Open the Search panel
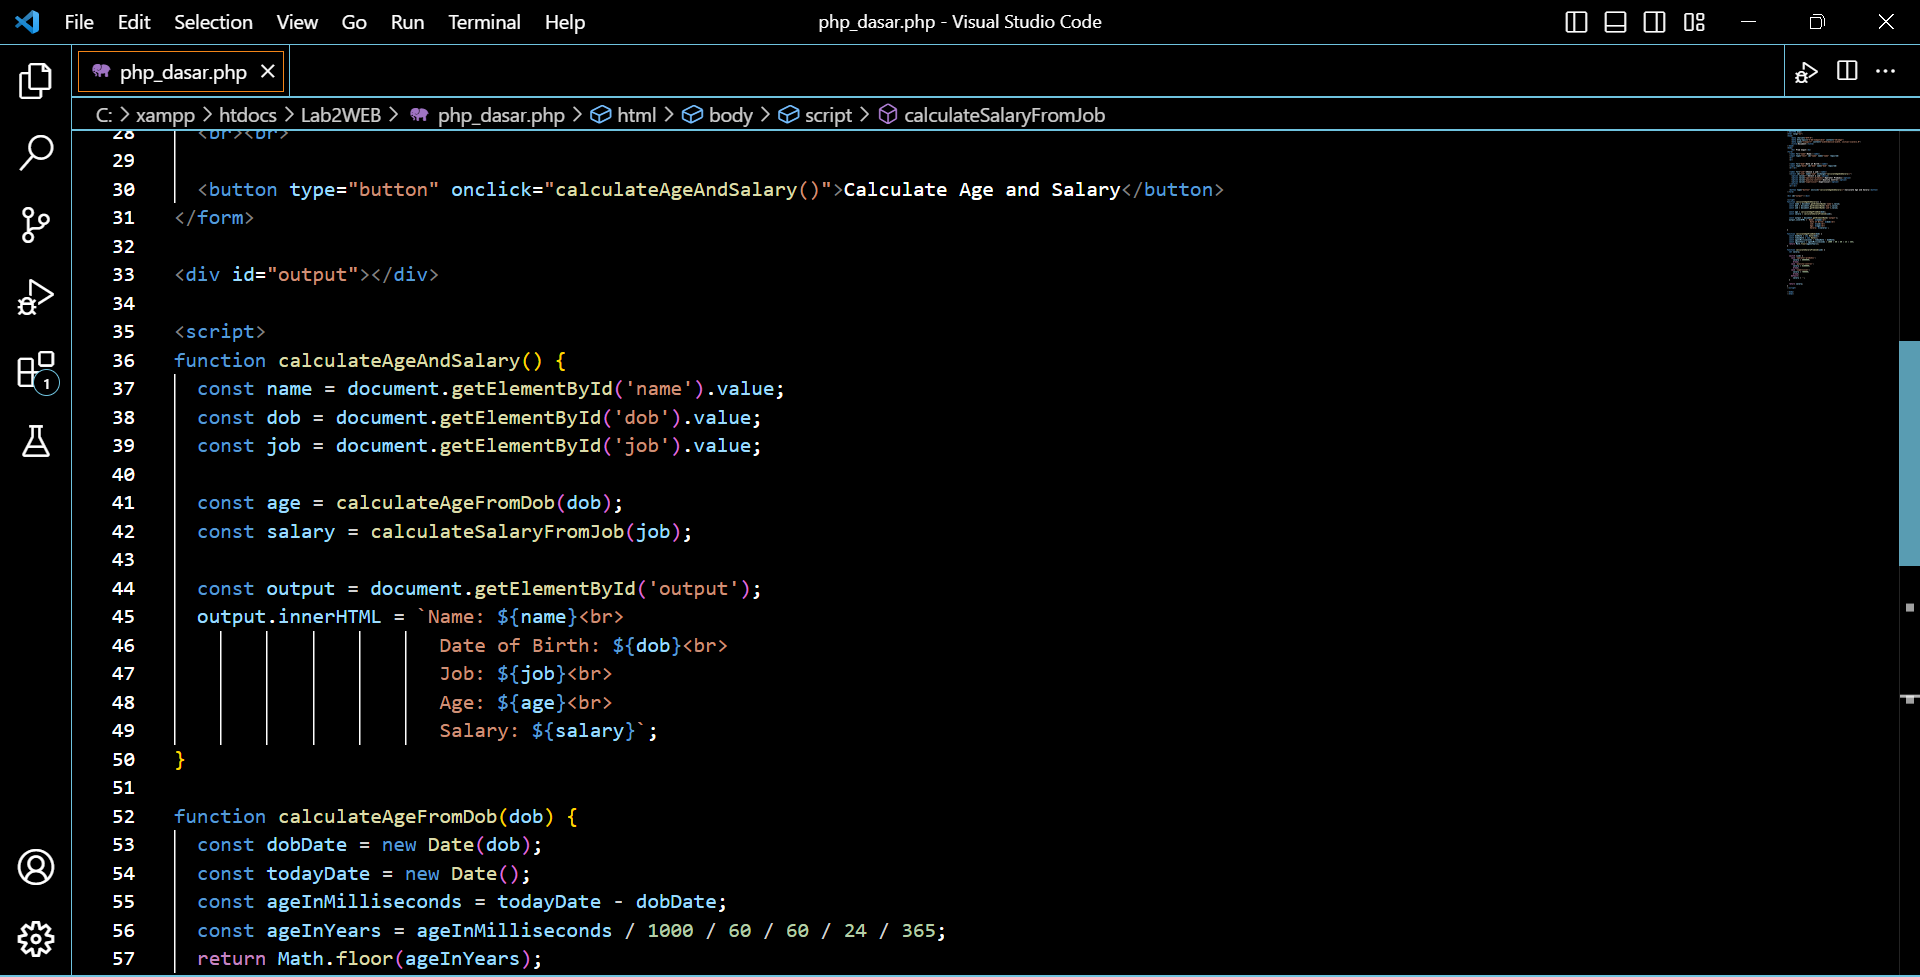Viewport: 1920px width, 977px height. [x=36, y=152]
